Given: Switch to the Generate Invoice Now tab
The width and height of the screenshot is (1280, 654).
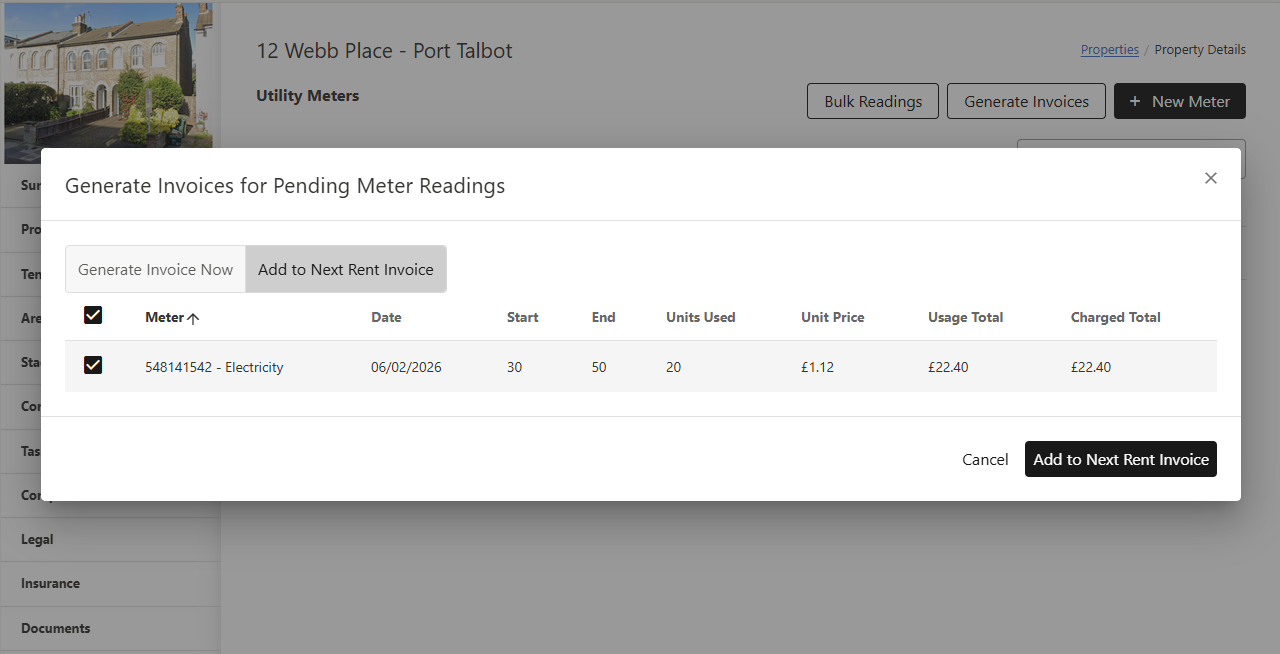Looking at the screenshot, I should (x=155, y=269).
